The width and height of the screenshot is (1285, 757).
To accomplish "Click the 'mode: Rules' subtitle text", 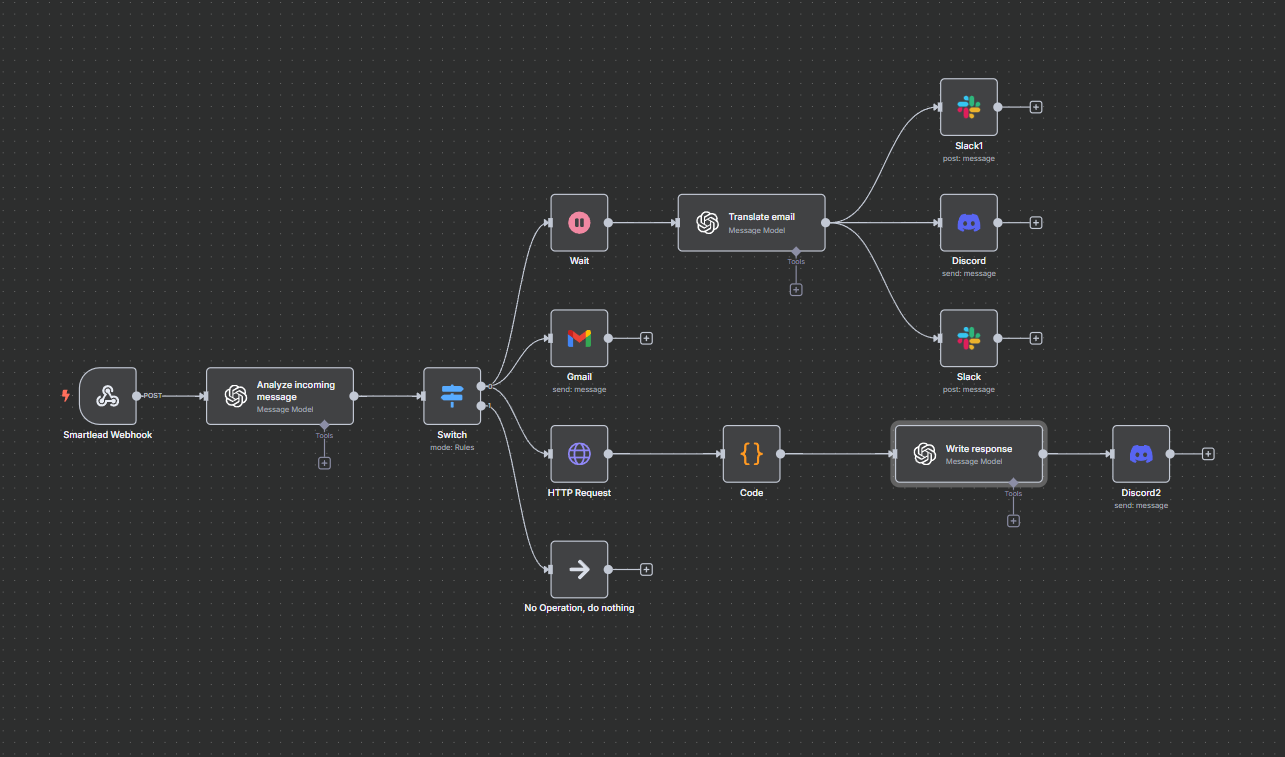I will (x=452, y=448).
